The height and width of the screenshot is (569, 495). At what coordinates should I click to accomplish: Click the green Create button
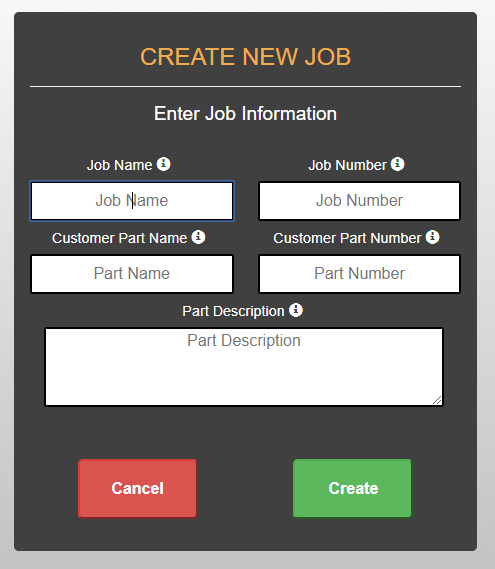tap(352, 488)
